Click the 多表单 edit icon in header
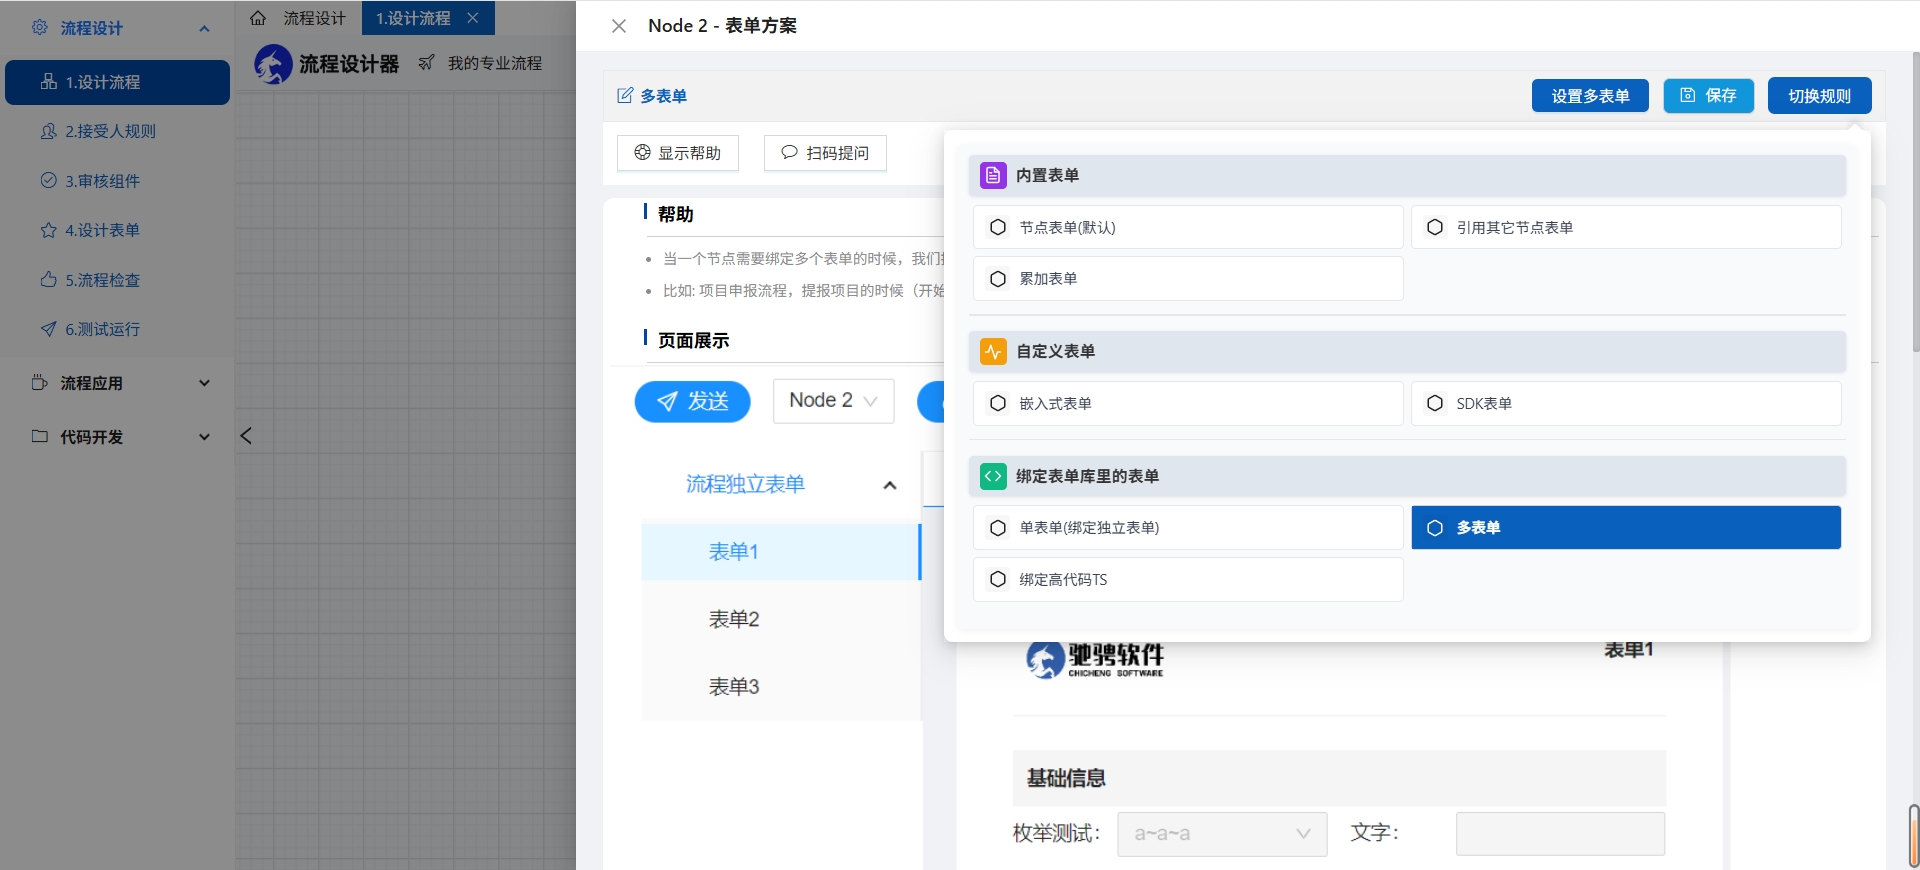This screenshot has height=870, width=1920. coord(625,96)
